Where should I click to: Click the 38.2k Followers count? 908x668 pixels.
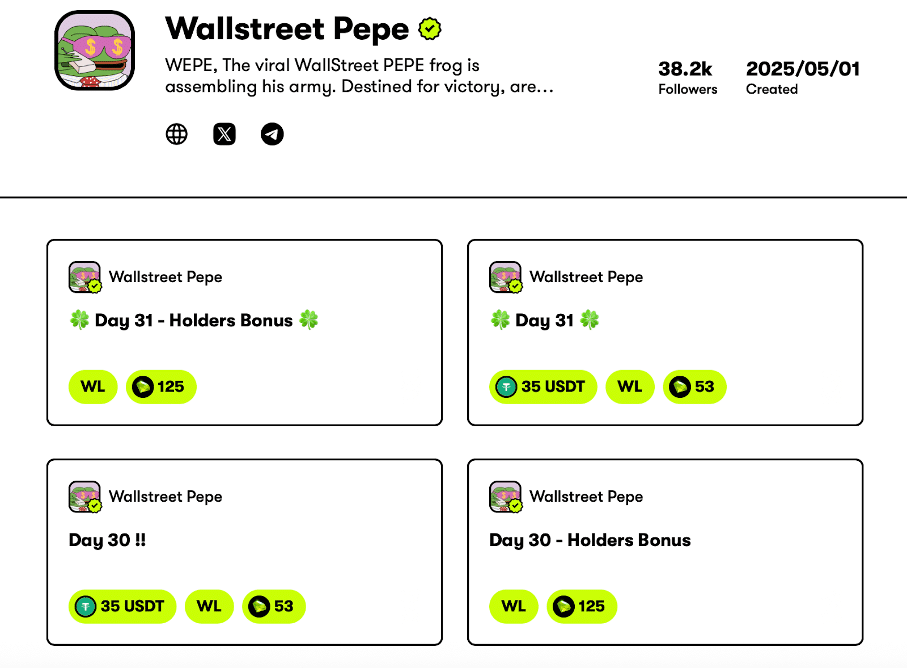pos(687,77)
